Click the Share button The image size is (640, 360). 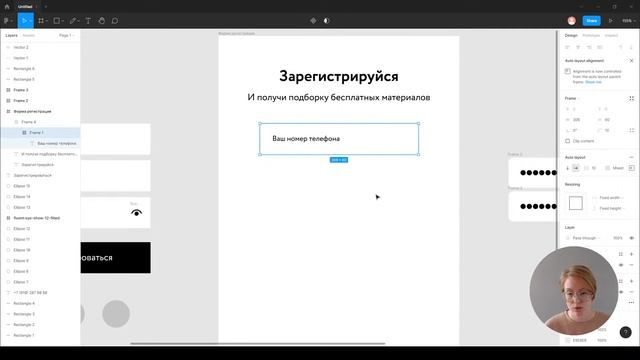point(591,20)
